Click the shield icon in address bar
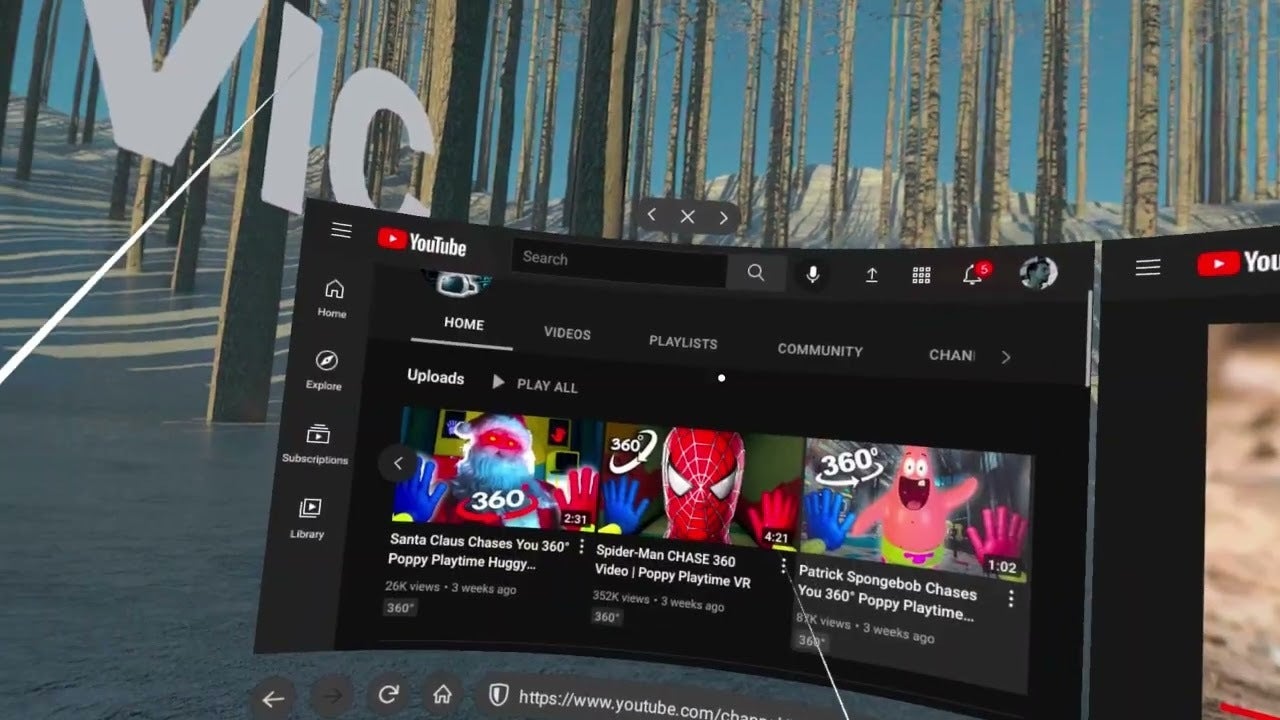Image resolution: width=1280 pixels, height=720 pixels. (498, 695)
